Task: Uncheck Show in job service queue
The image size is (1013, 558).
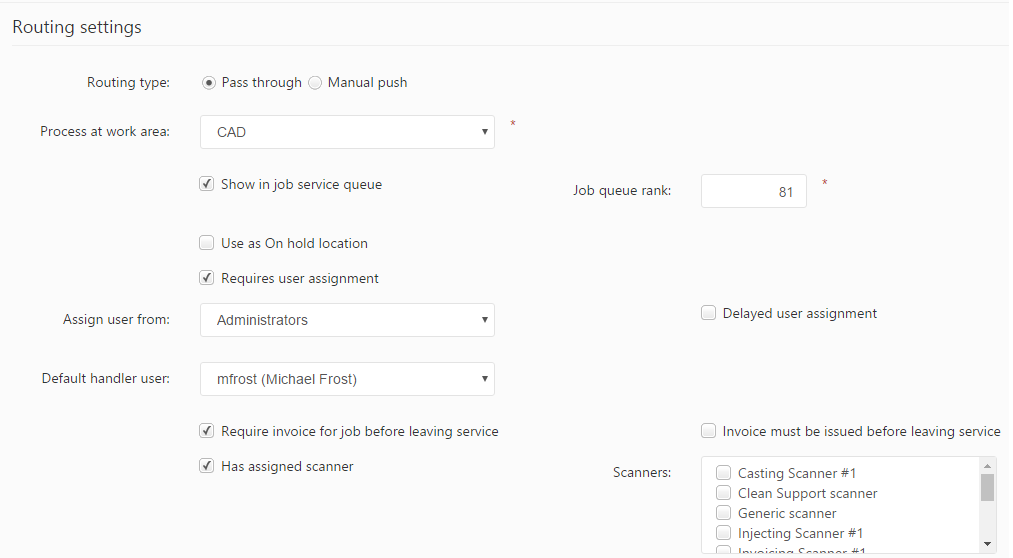Action: (207, 185)
